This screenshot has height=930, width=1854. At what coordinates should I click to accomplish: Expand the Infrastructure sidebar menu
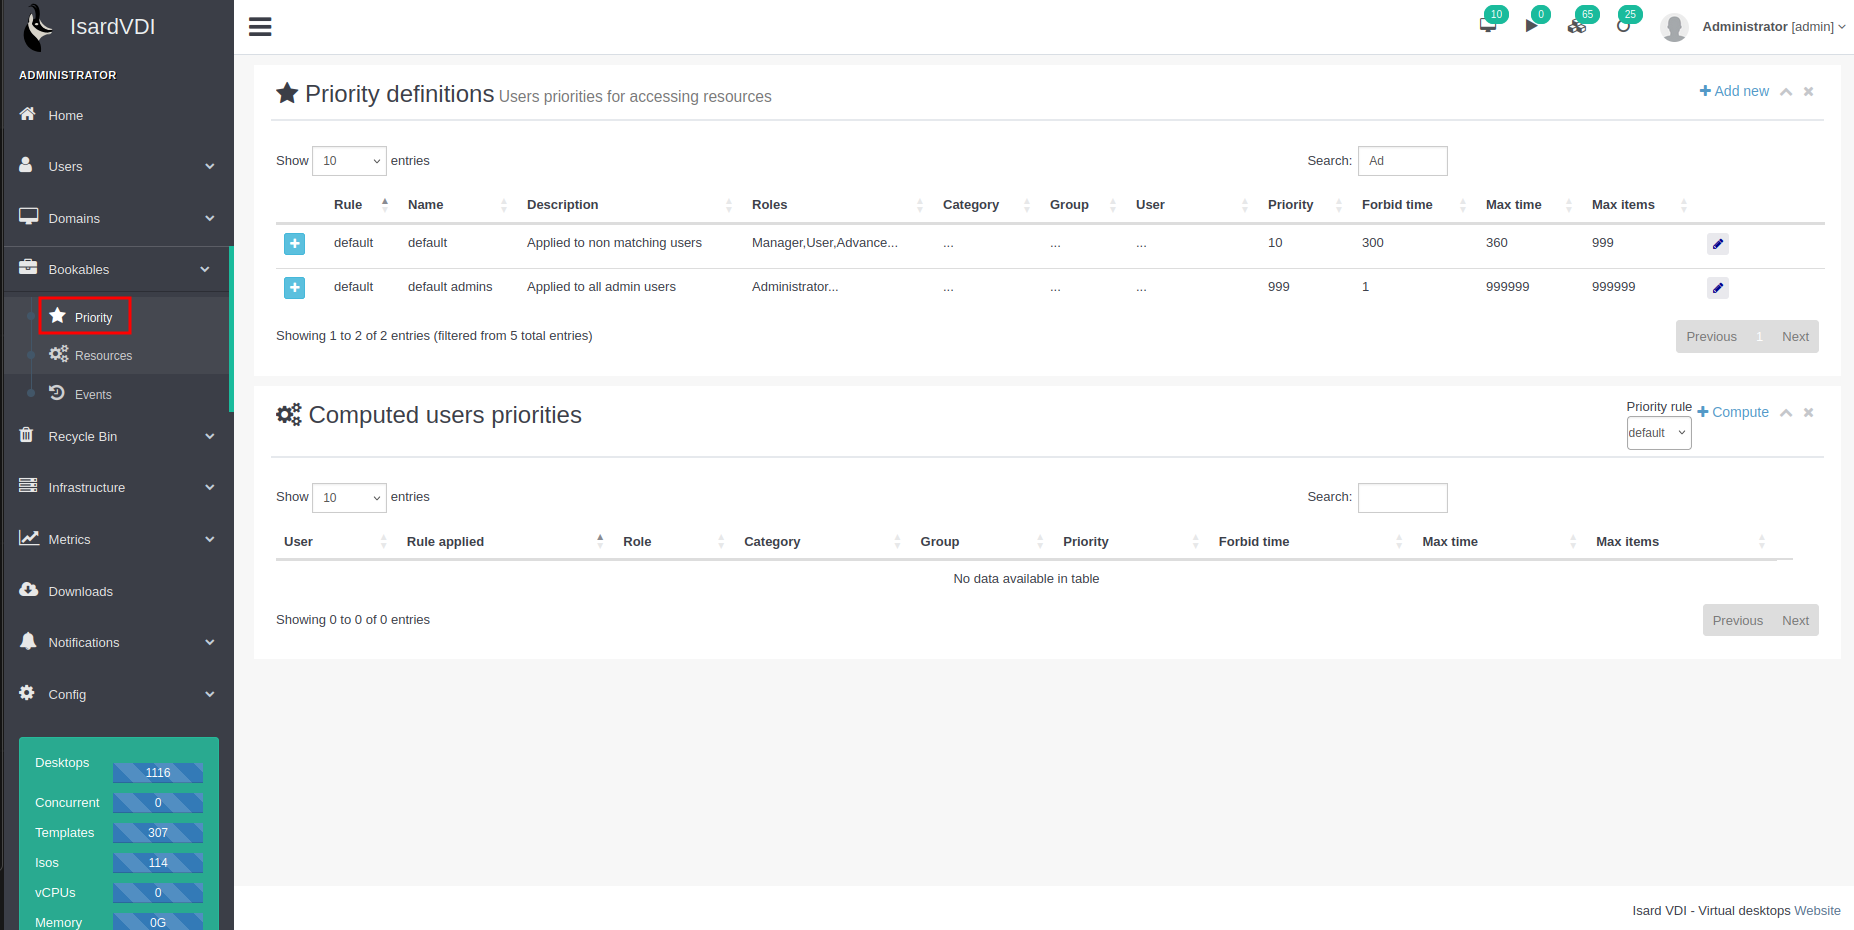117,488
